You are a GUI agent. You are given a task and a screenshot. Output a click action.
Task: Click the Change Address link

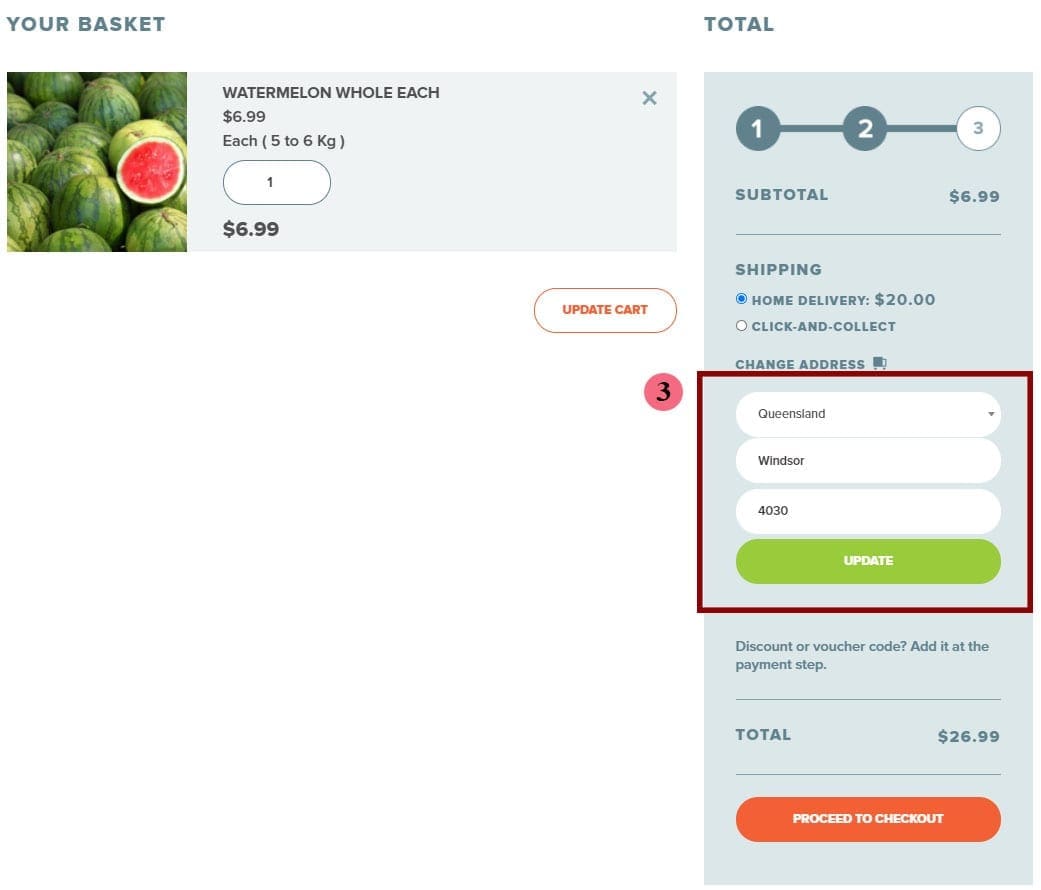click(x=799, y=364)
